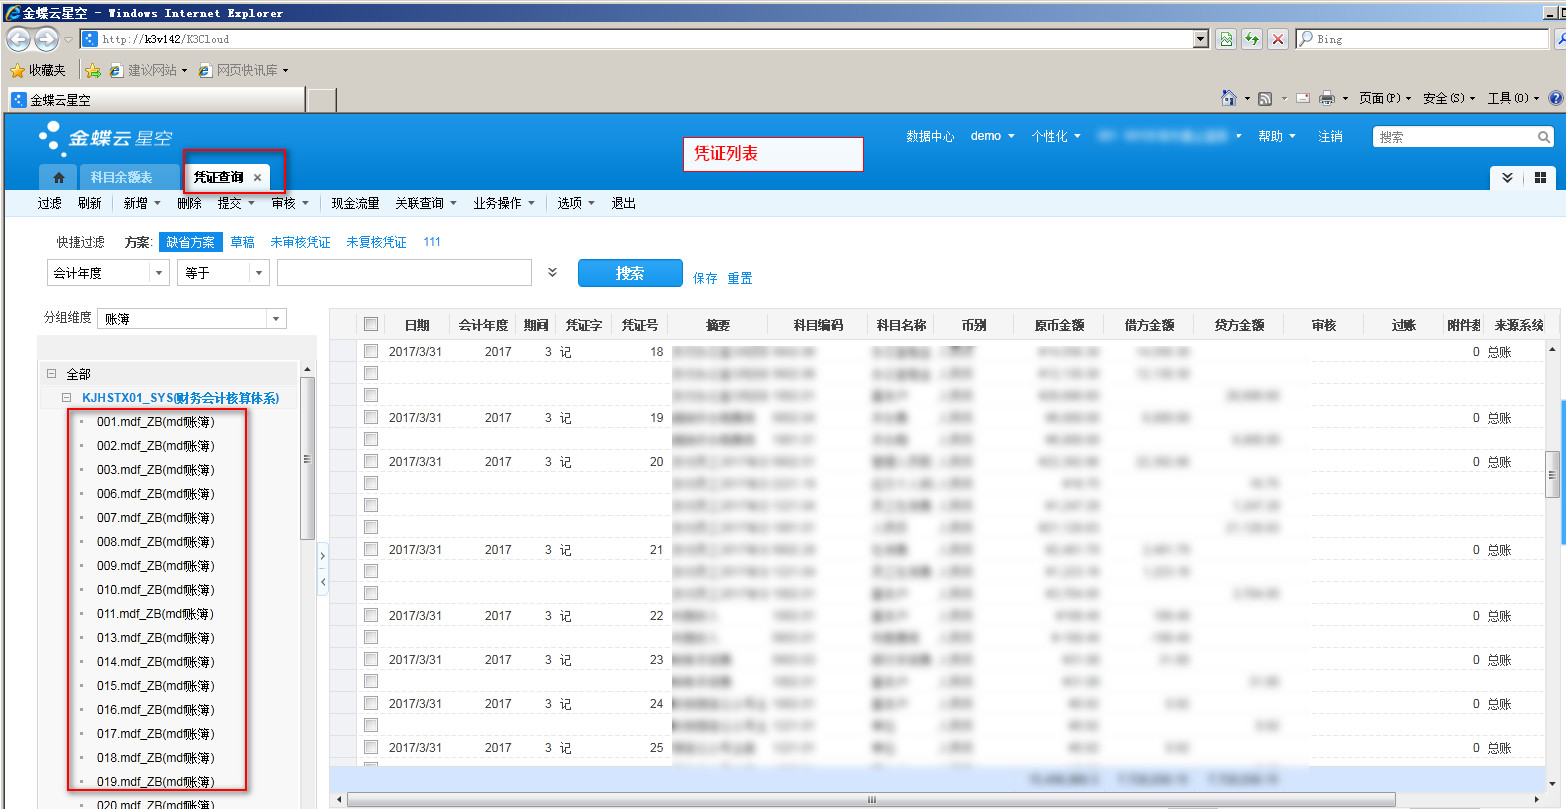Close the 凭证查询 tab
The width and height of the screenshot is (1566, 809).
257,178
